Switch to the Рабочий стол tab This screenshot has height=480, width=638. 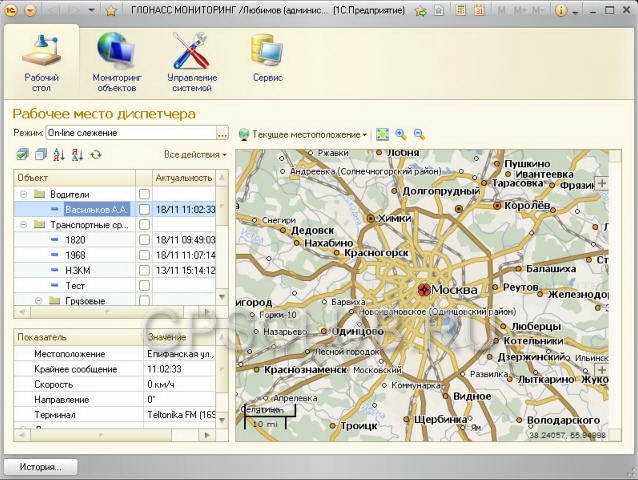pyautogui.click(x=41, y=62)
